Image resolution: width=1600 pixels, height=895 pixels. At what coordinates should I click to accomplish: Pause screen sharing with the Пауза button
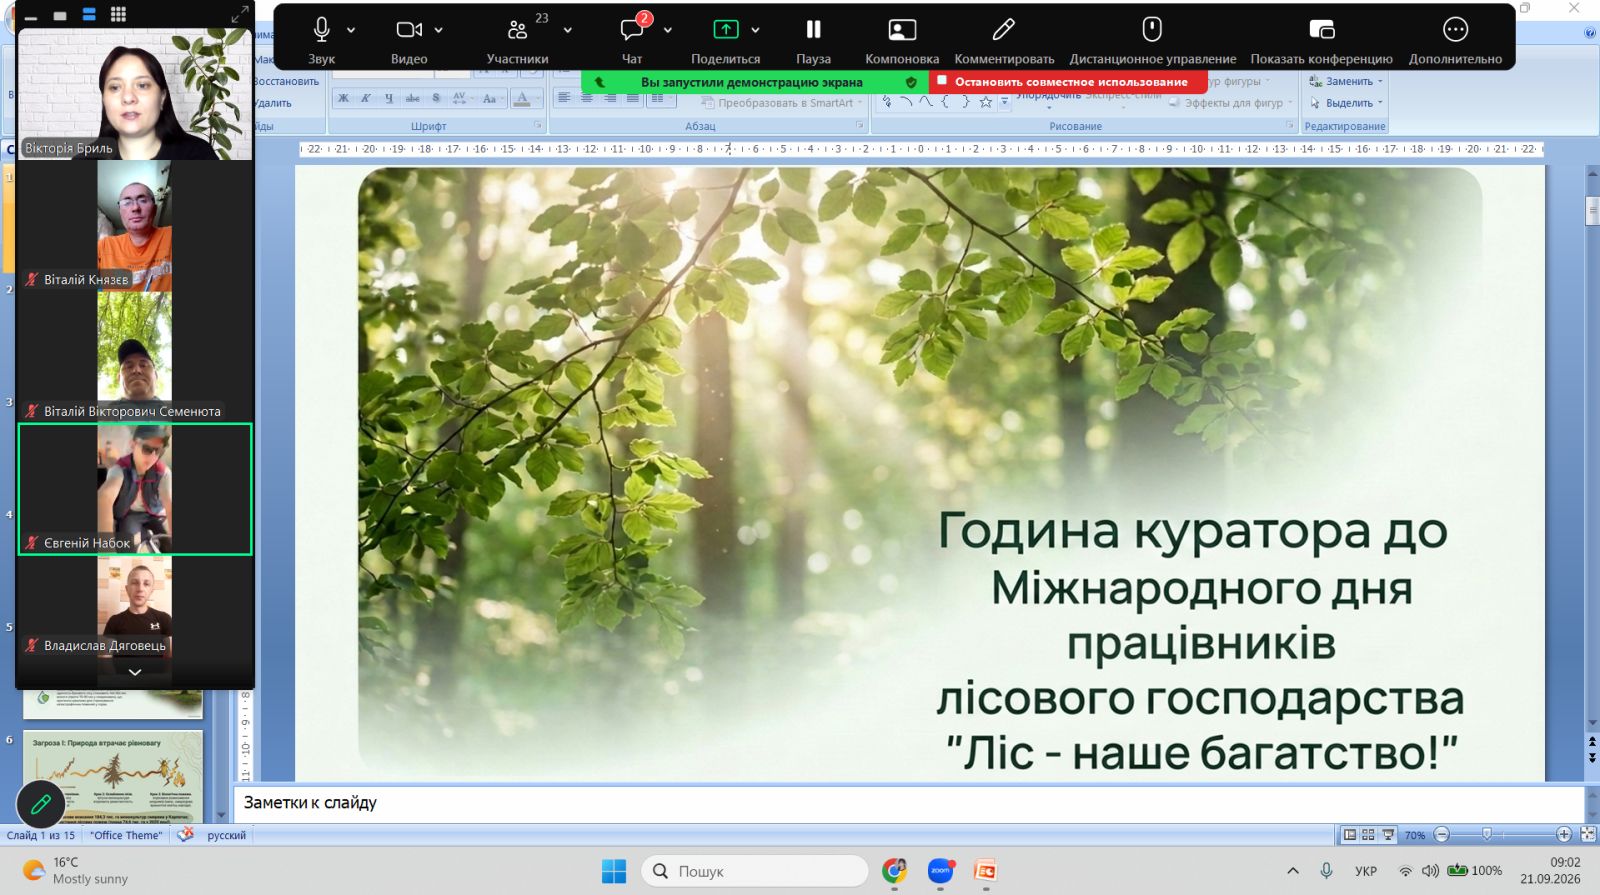813,30
